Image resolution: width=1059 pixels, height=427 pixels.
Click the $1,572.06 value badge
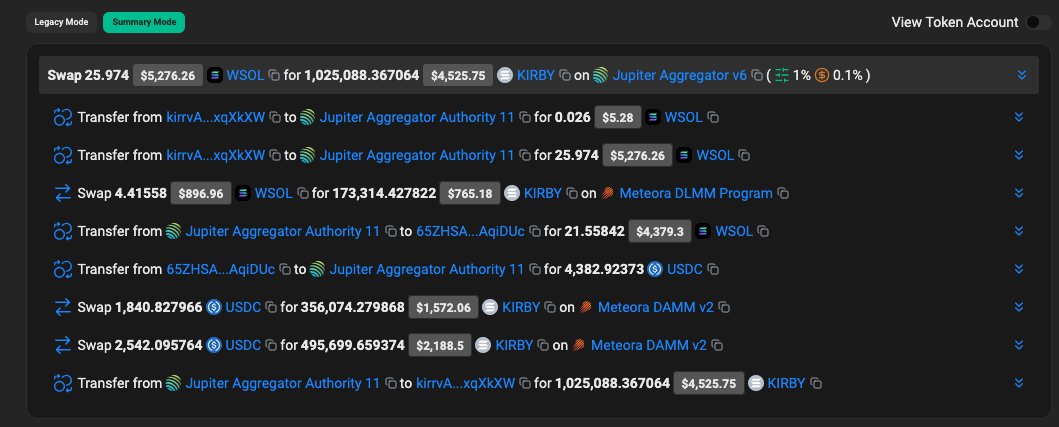pyautogui.click(x=443, y=307)
